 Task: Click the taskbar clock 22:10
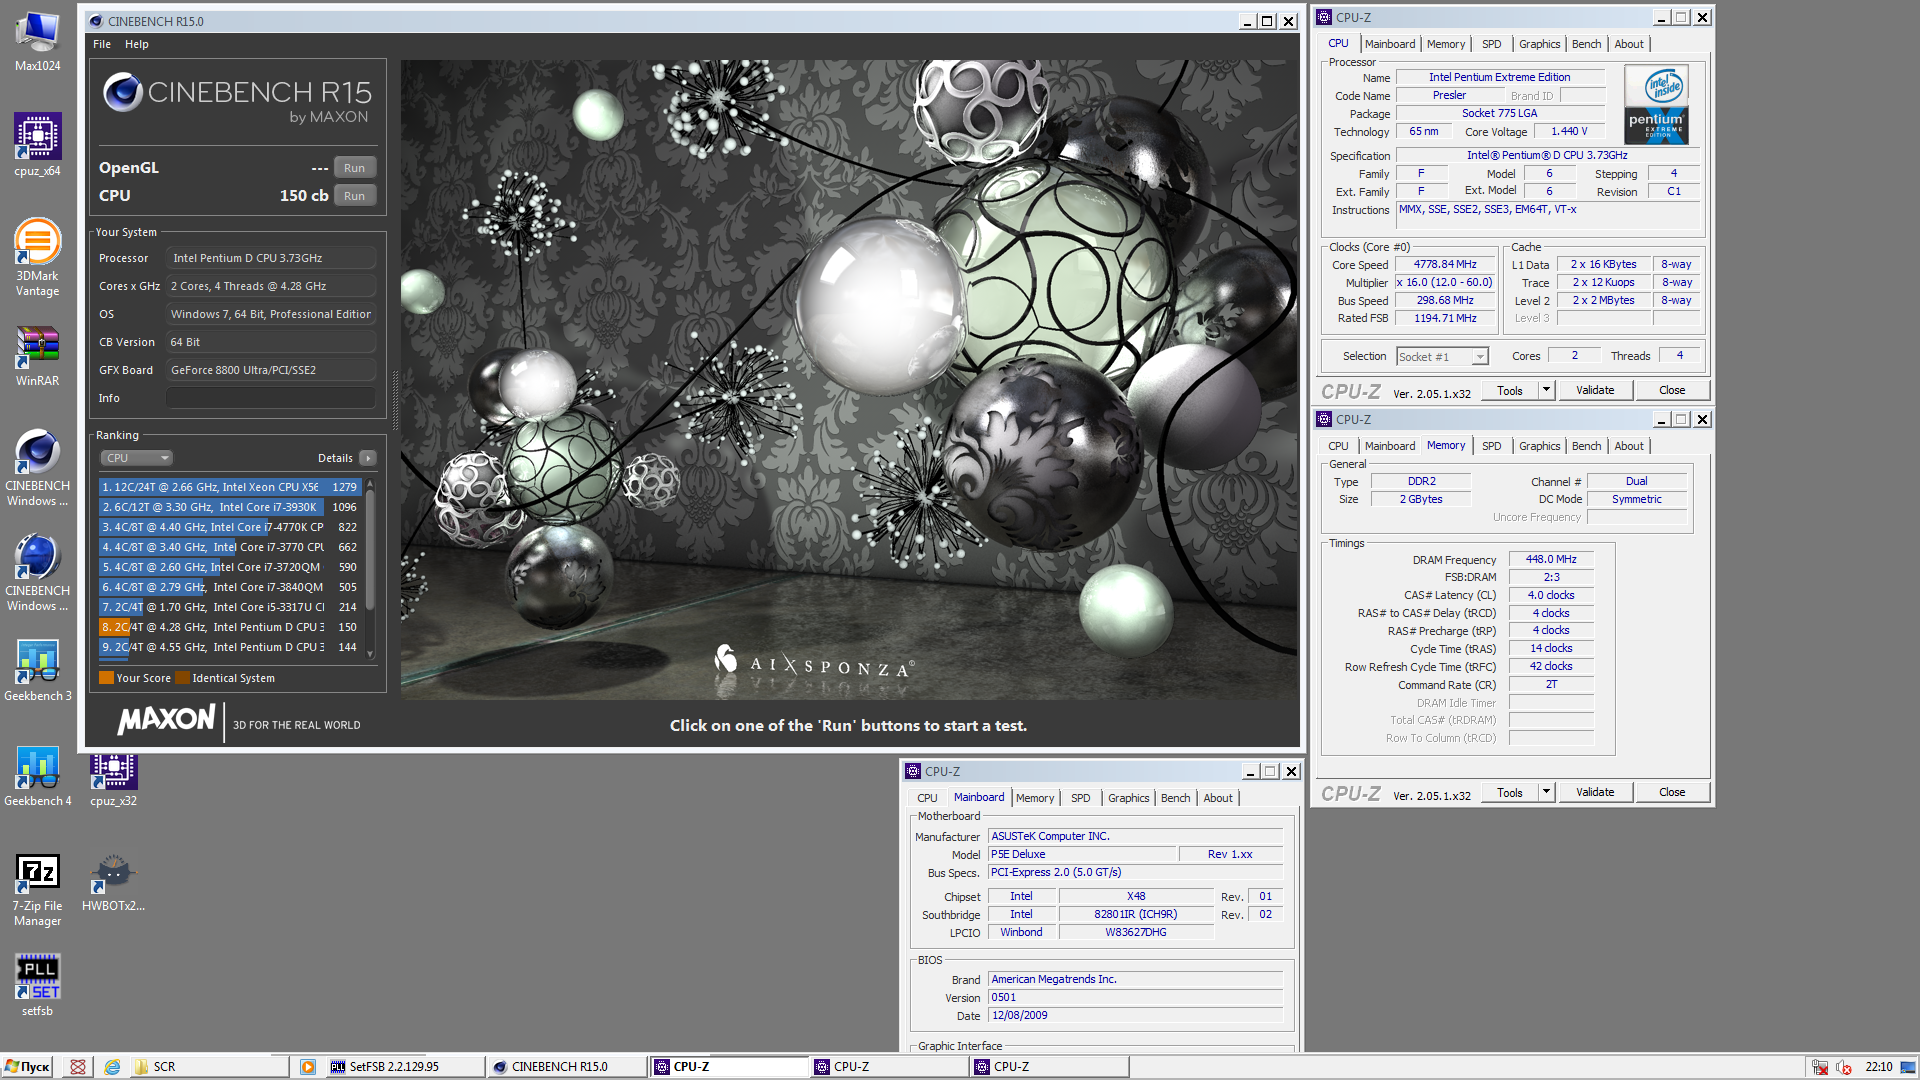(x=1879, y=1067)
